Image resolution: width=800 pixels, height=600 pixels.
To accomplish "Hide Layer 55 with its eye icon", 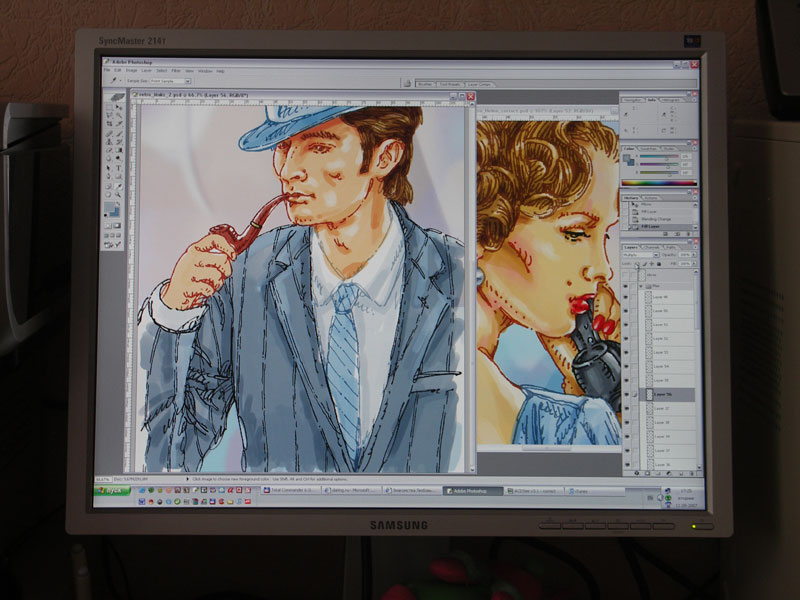I will tap(627, 381).
